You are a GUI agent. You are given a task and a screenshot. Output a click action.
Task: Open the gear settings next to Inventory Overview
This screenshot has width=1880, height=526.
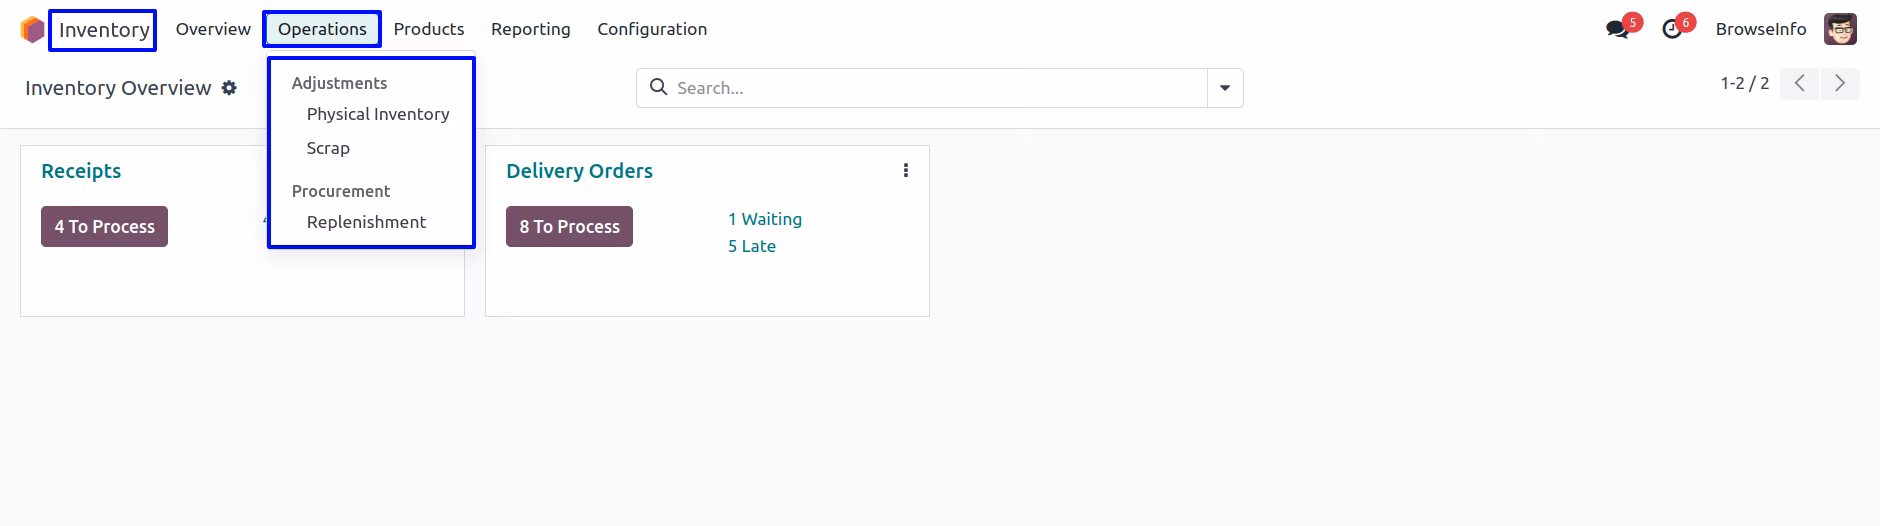229,88
